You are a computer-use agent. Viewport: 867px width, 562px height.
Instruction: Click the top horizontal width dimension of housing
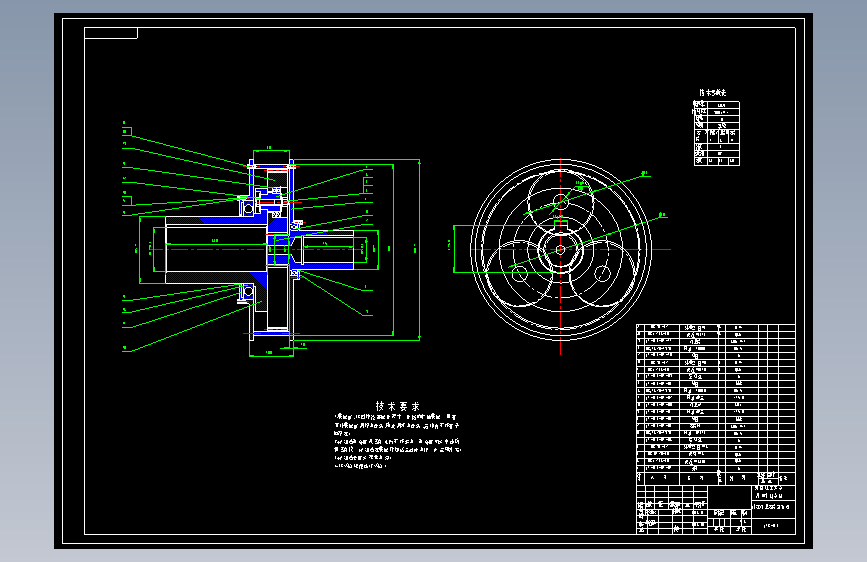pyautogui.click(x=271, y=150)
